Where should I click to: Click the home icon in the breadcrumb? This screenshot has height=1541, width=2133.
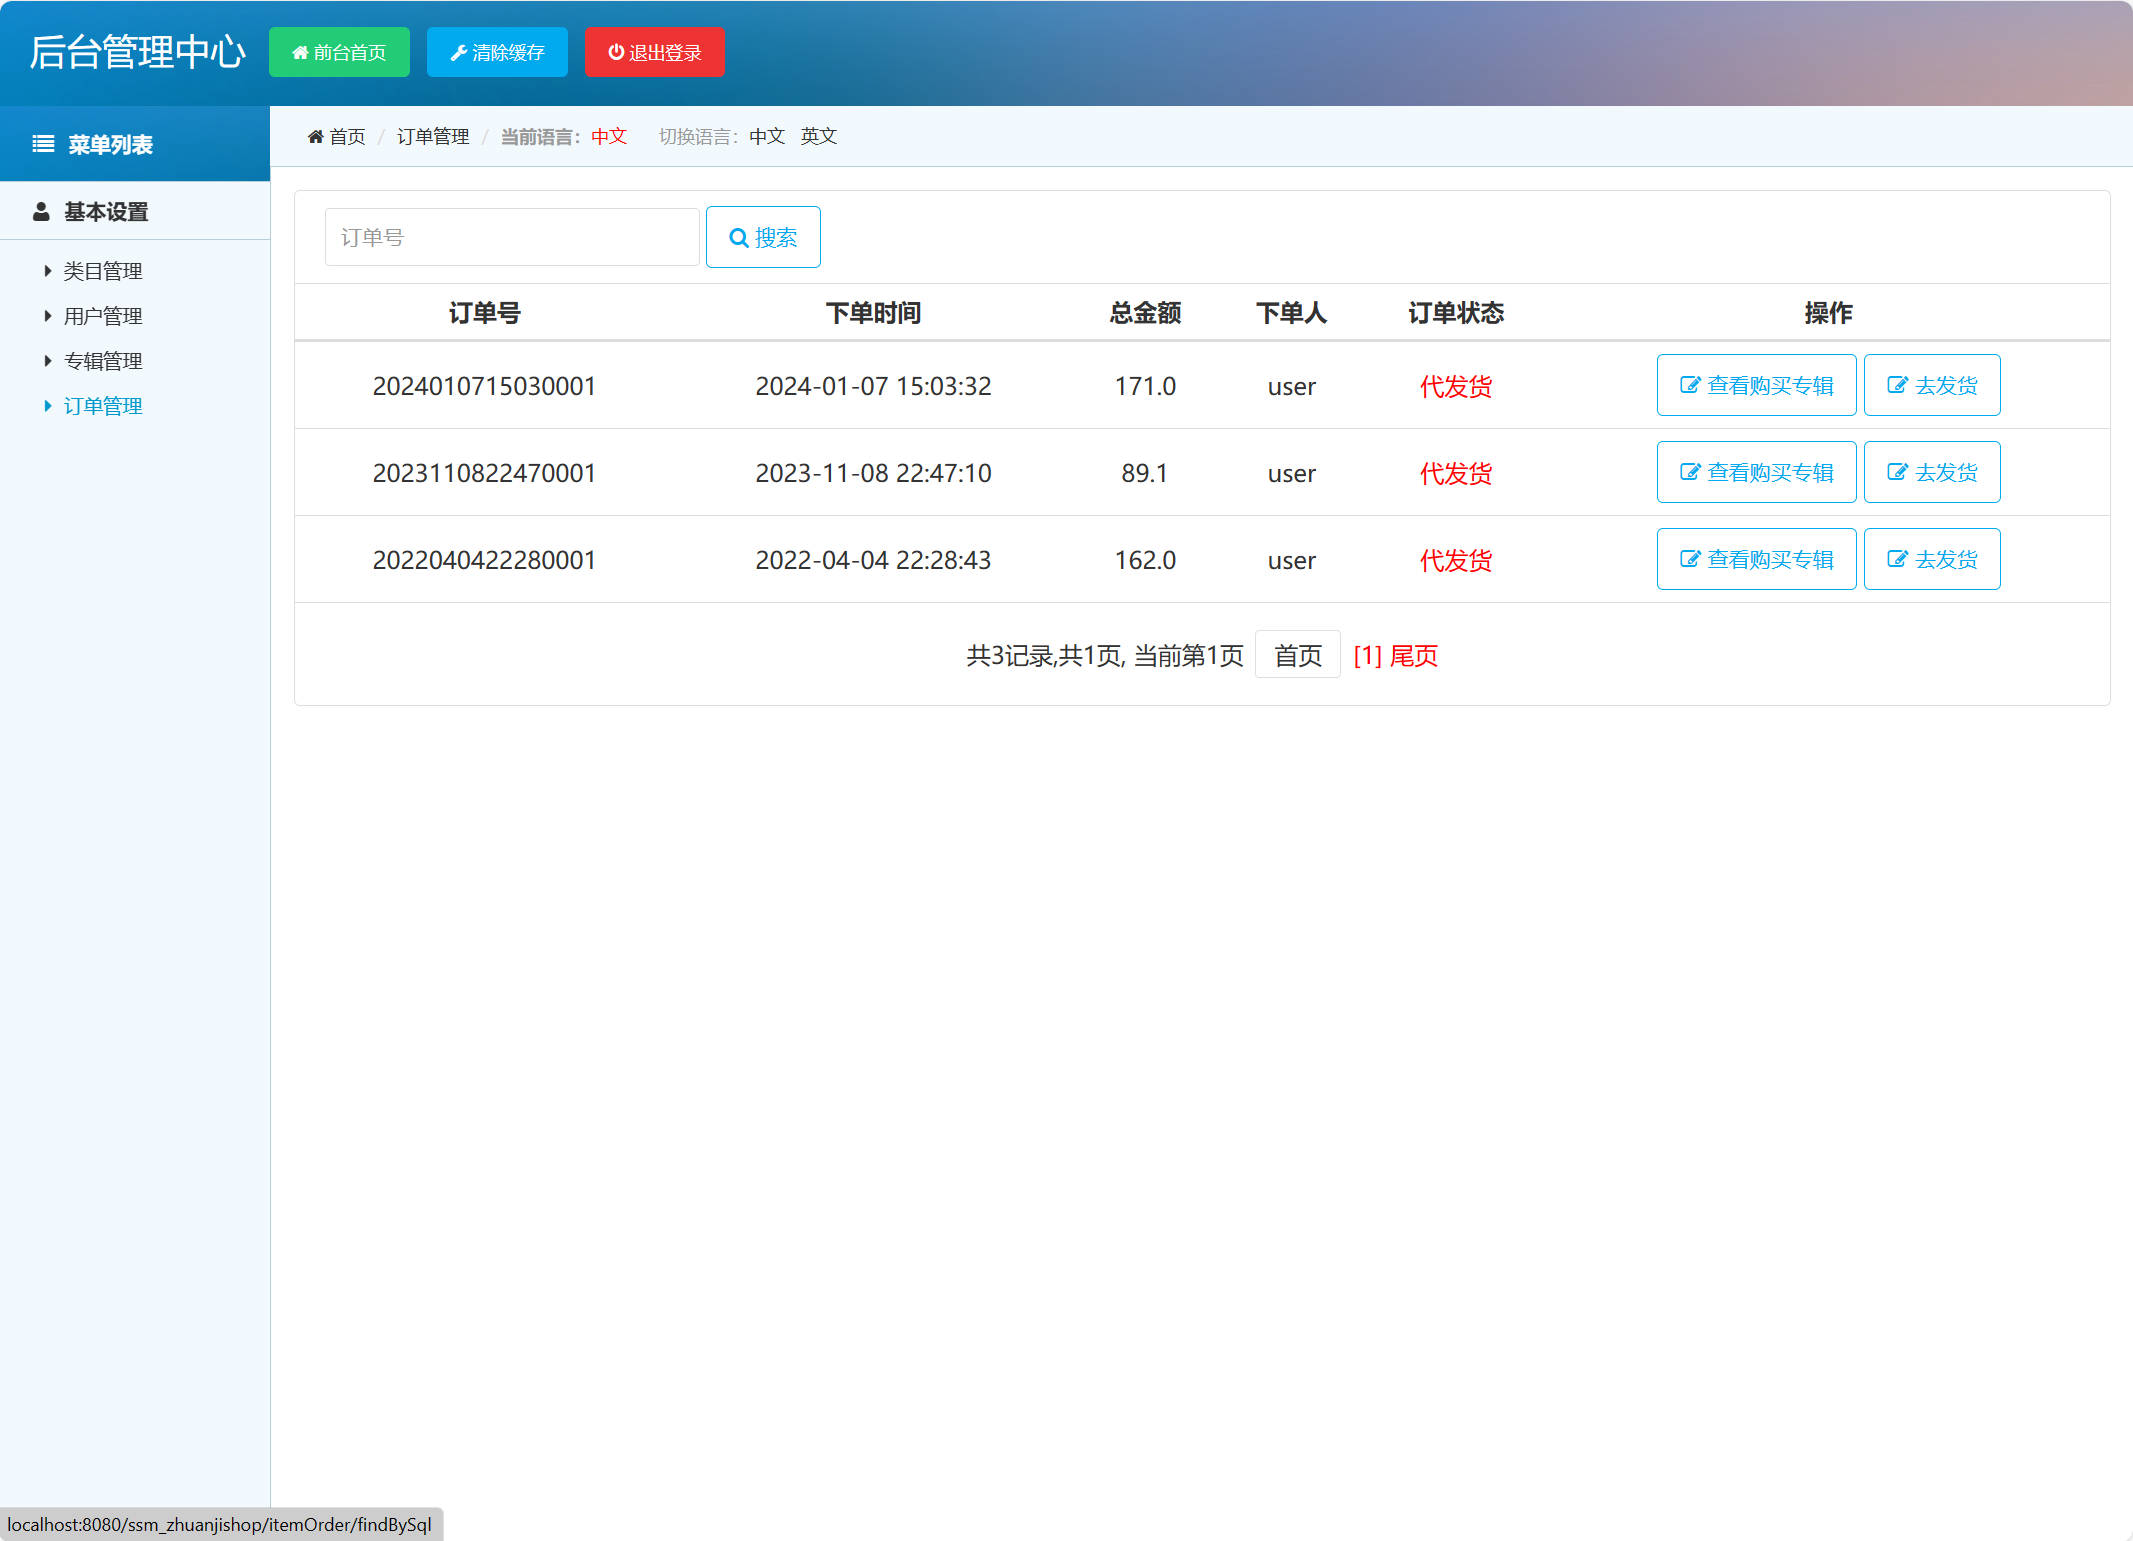click(x=315, y=136)
